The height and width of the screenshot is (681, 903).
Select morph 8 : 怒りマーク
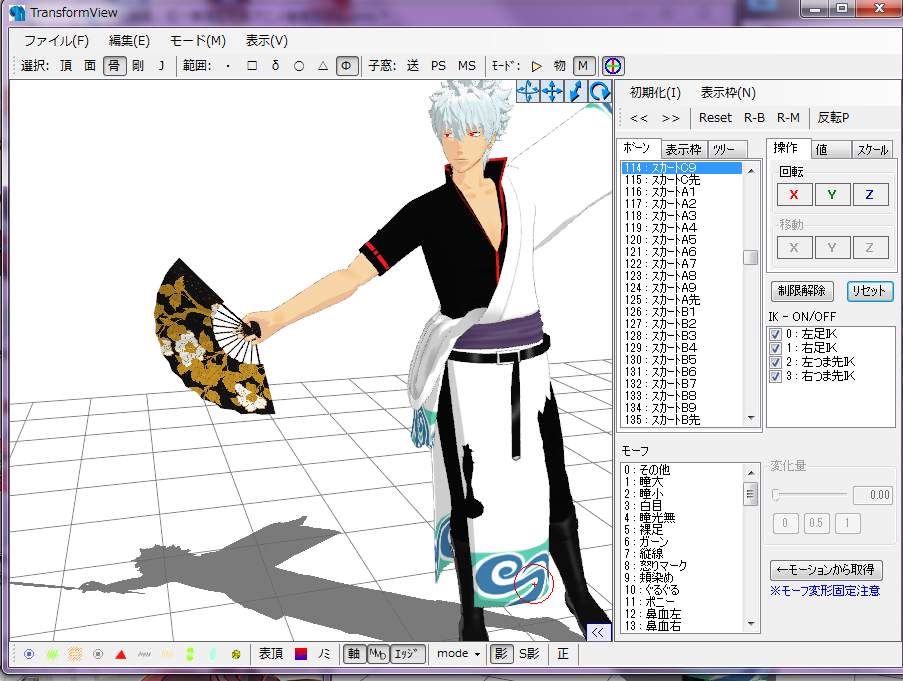(x=681, y=565)
